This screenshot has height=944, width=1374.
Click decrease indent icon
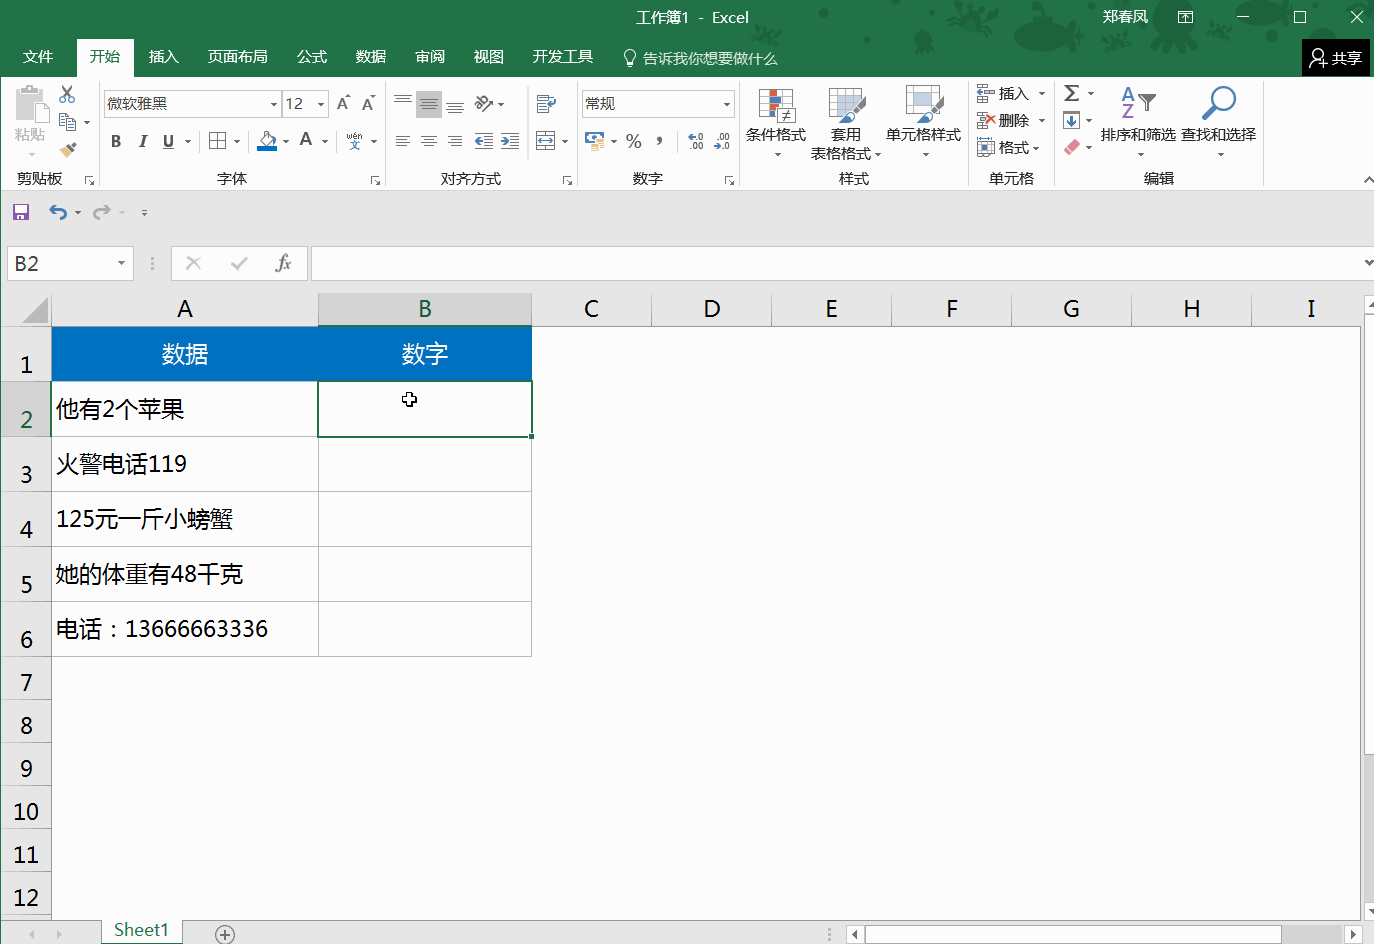484,141
